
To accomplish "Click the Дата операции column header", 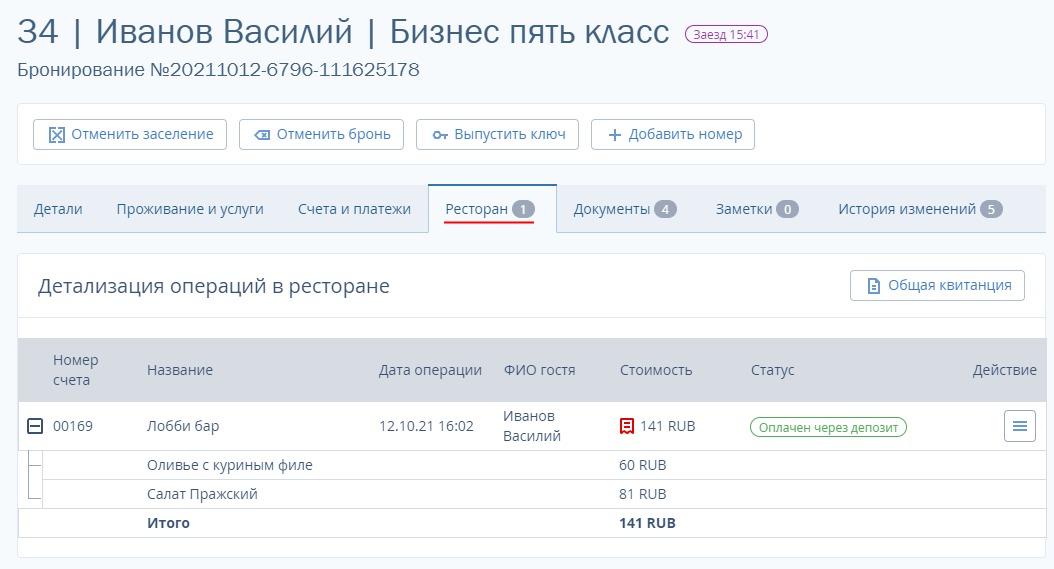I will click(430, 370).
